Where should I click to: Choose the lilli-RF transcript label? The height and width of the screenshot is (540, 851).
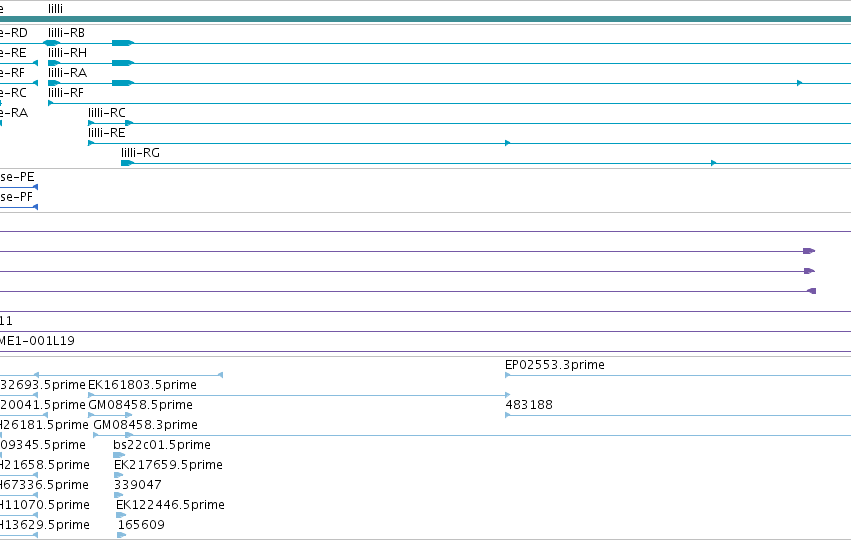tap(66, 93)
